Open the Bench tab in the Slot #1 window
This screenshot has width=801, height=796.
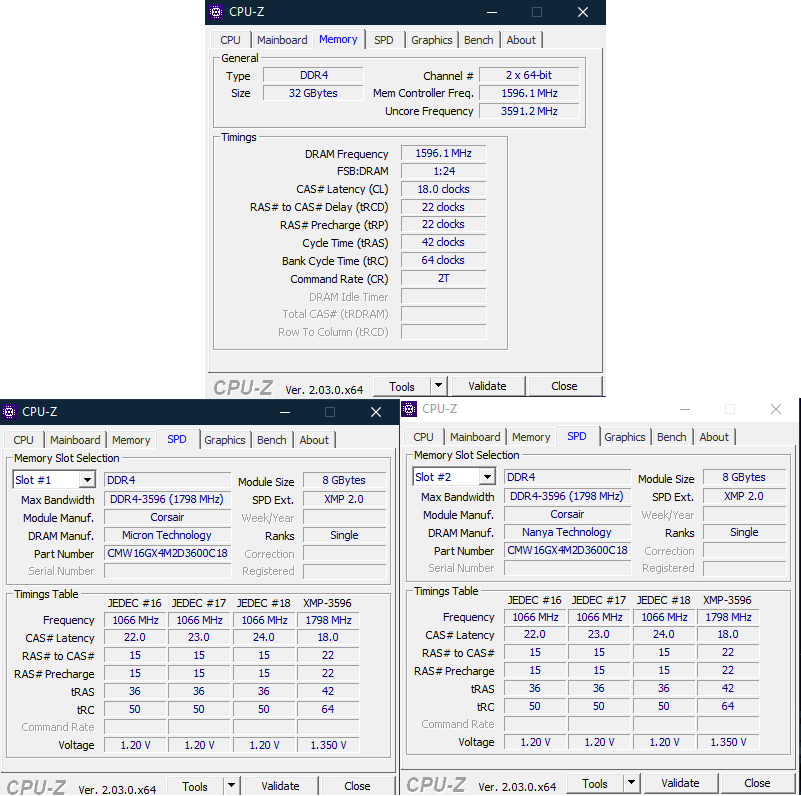[272, 440]
